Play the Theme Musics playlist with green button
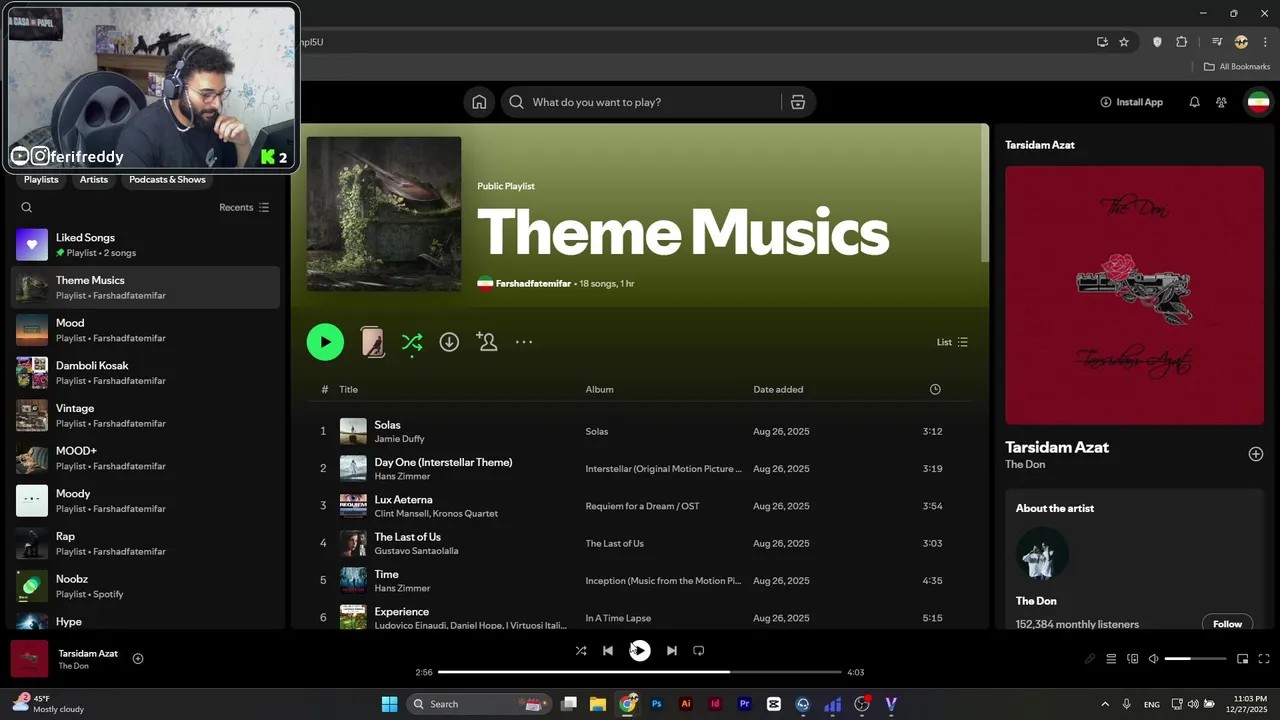 (x=325, y=342)
